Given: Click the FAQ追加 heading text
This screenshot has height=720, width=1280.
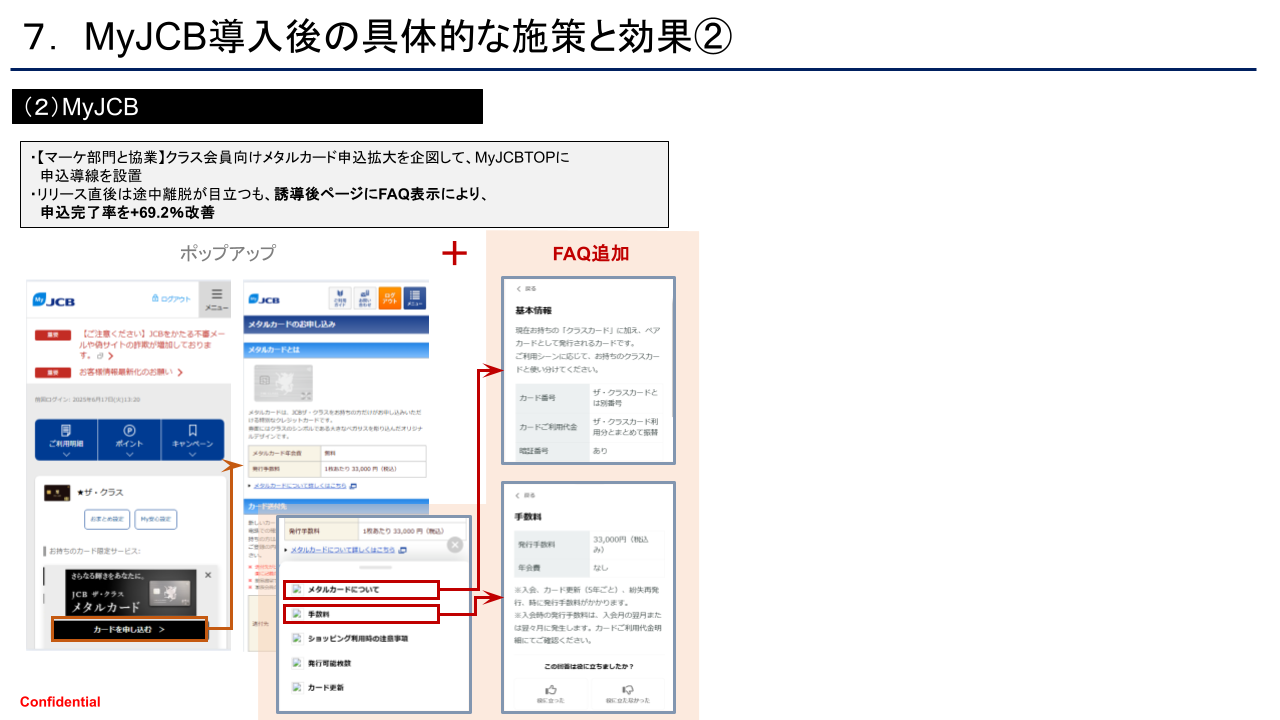Looking at the screenshot, I should [591, 254].
